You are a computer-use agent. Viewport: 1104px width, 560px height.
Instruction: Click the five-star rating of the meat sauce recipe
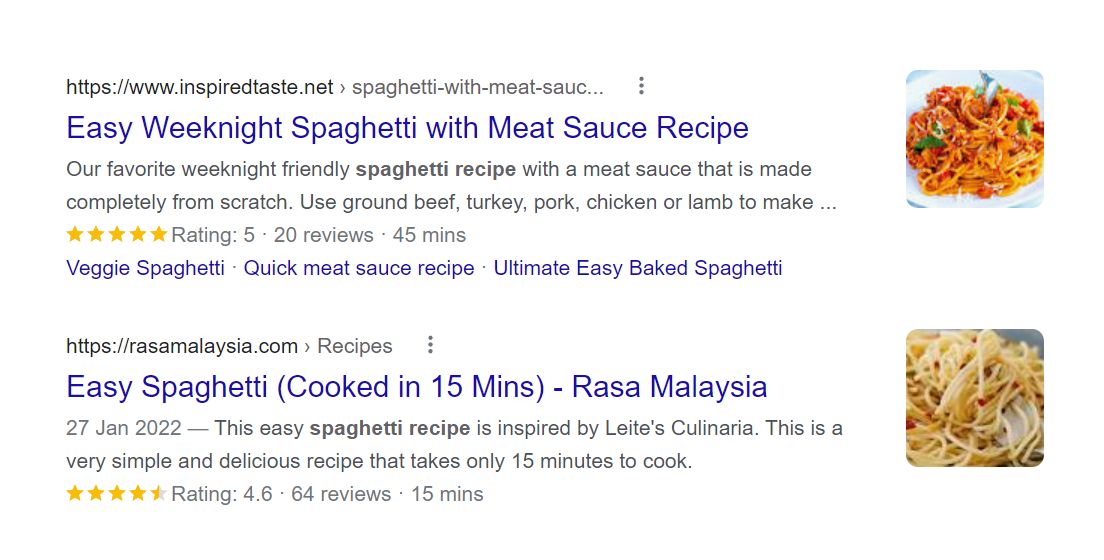click(117, 235)
